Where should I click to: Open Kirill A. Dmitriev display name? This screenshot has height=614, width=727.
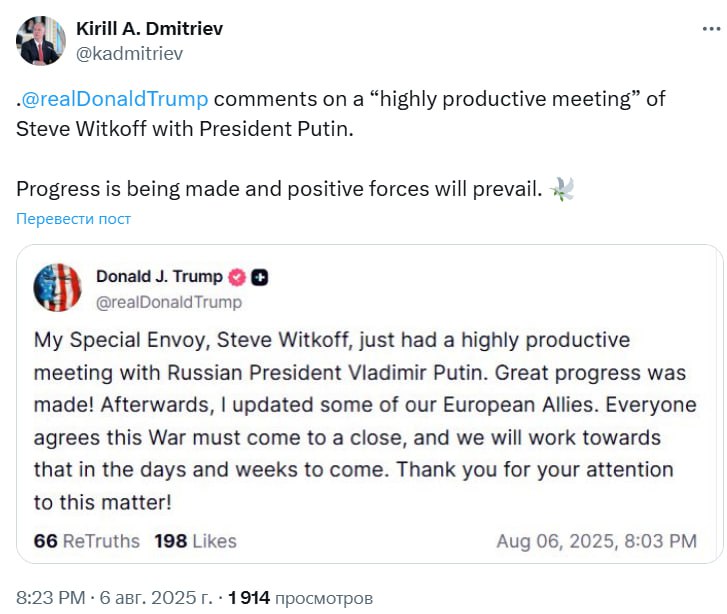149,28
